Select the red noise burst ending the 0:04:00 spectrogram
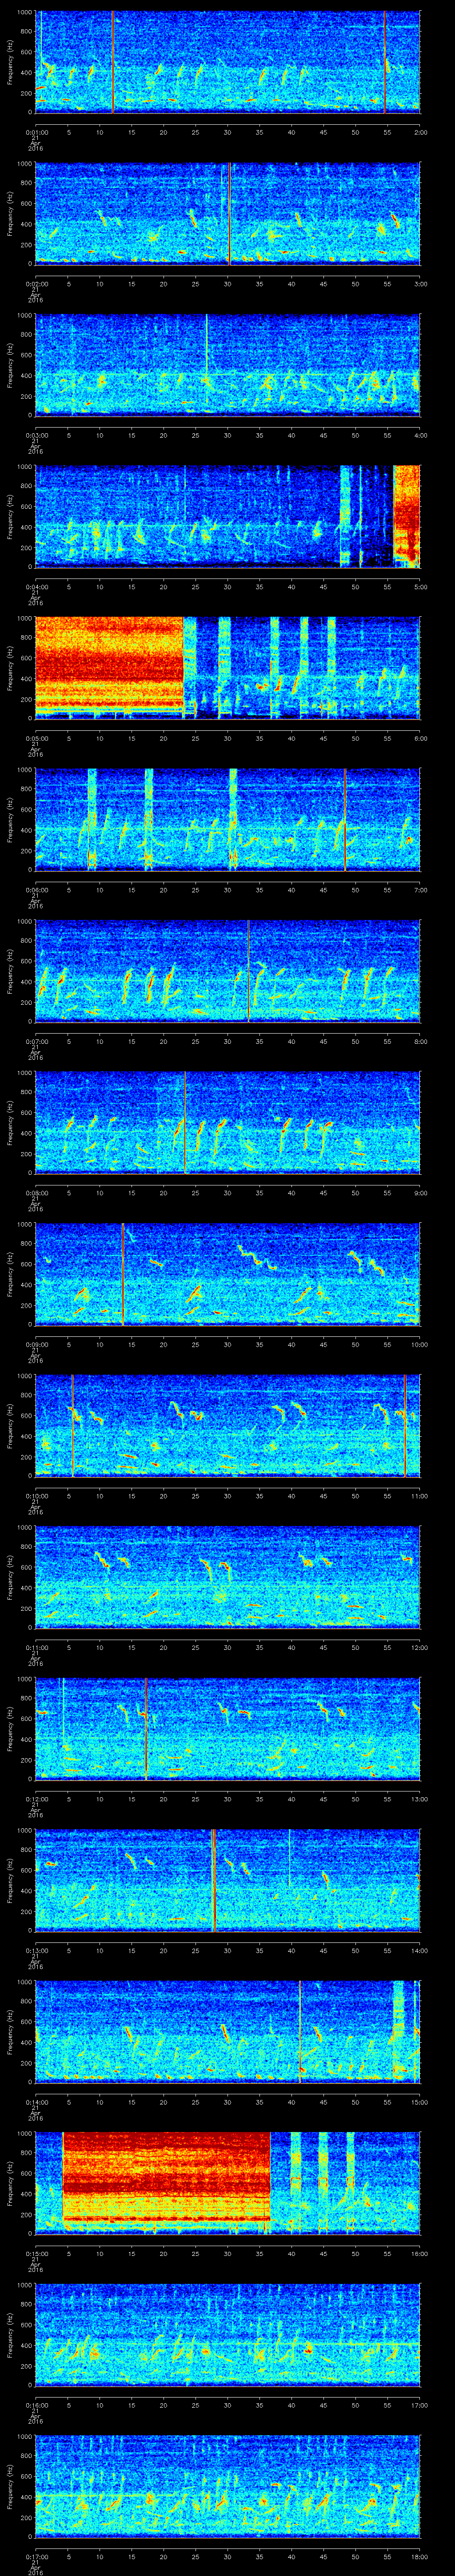The image size is (455, 2576). click(406, 514)
